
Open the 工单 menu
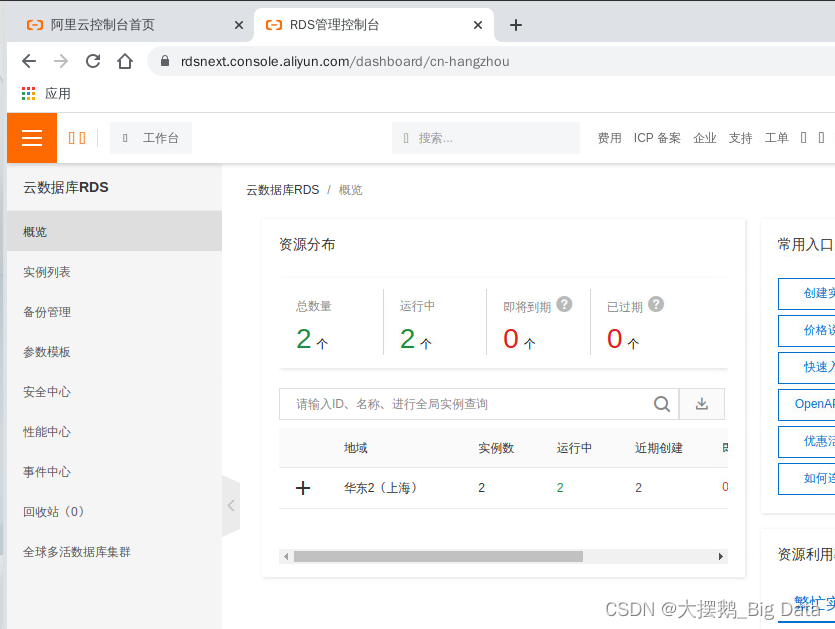(776, 138)
